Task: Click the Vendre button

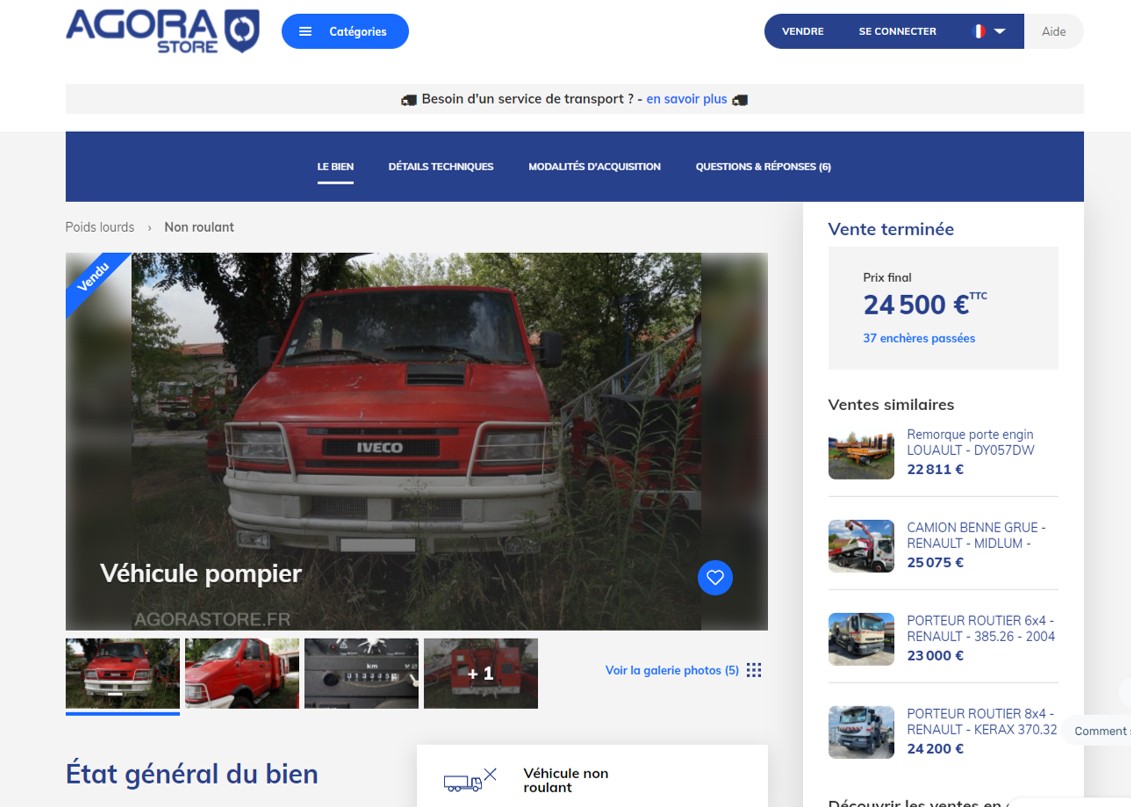Action: click(802, 31)
